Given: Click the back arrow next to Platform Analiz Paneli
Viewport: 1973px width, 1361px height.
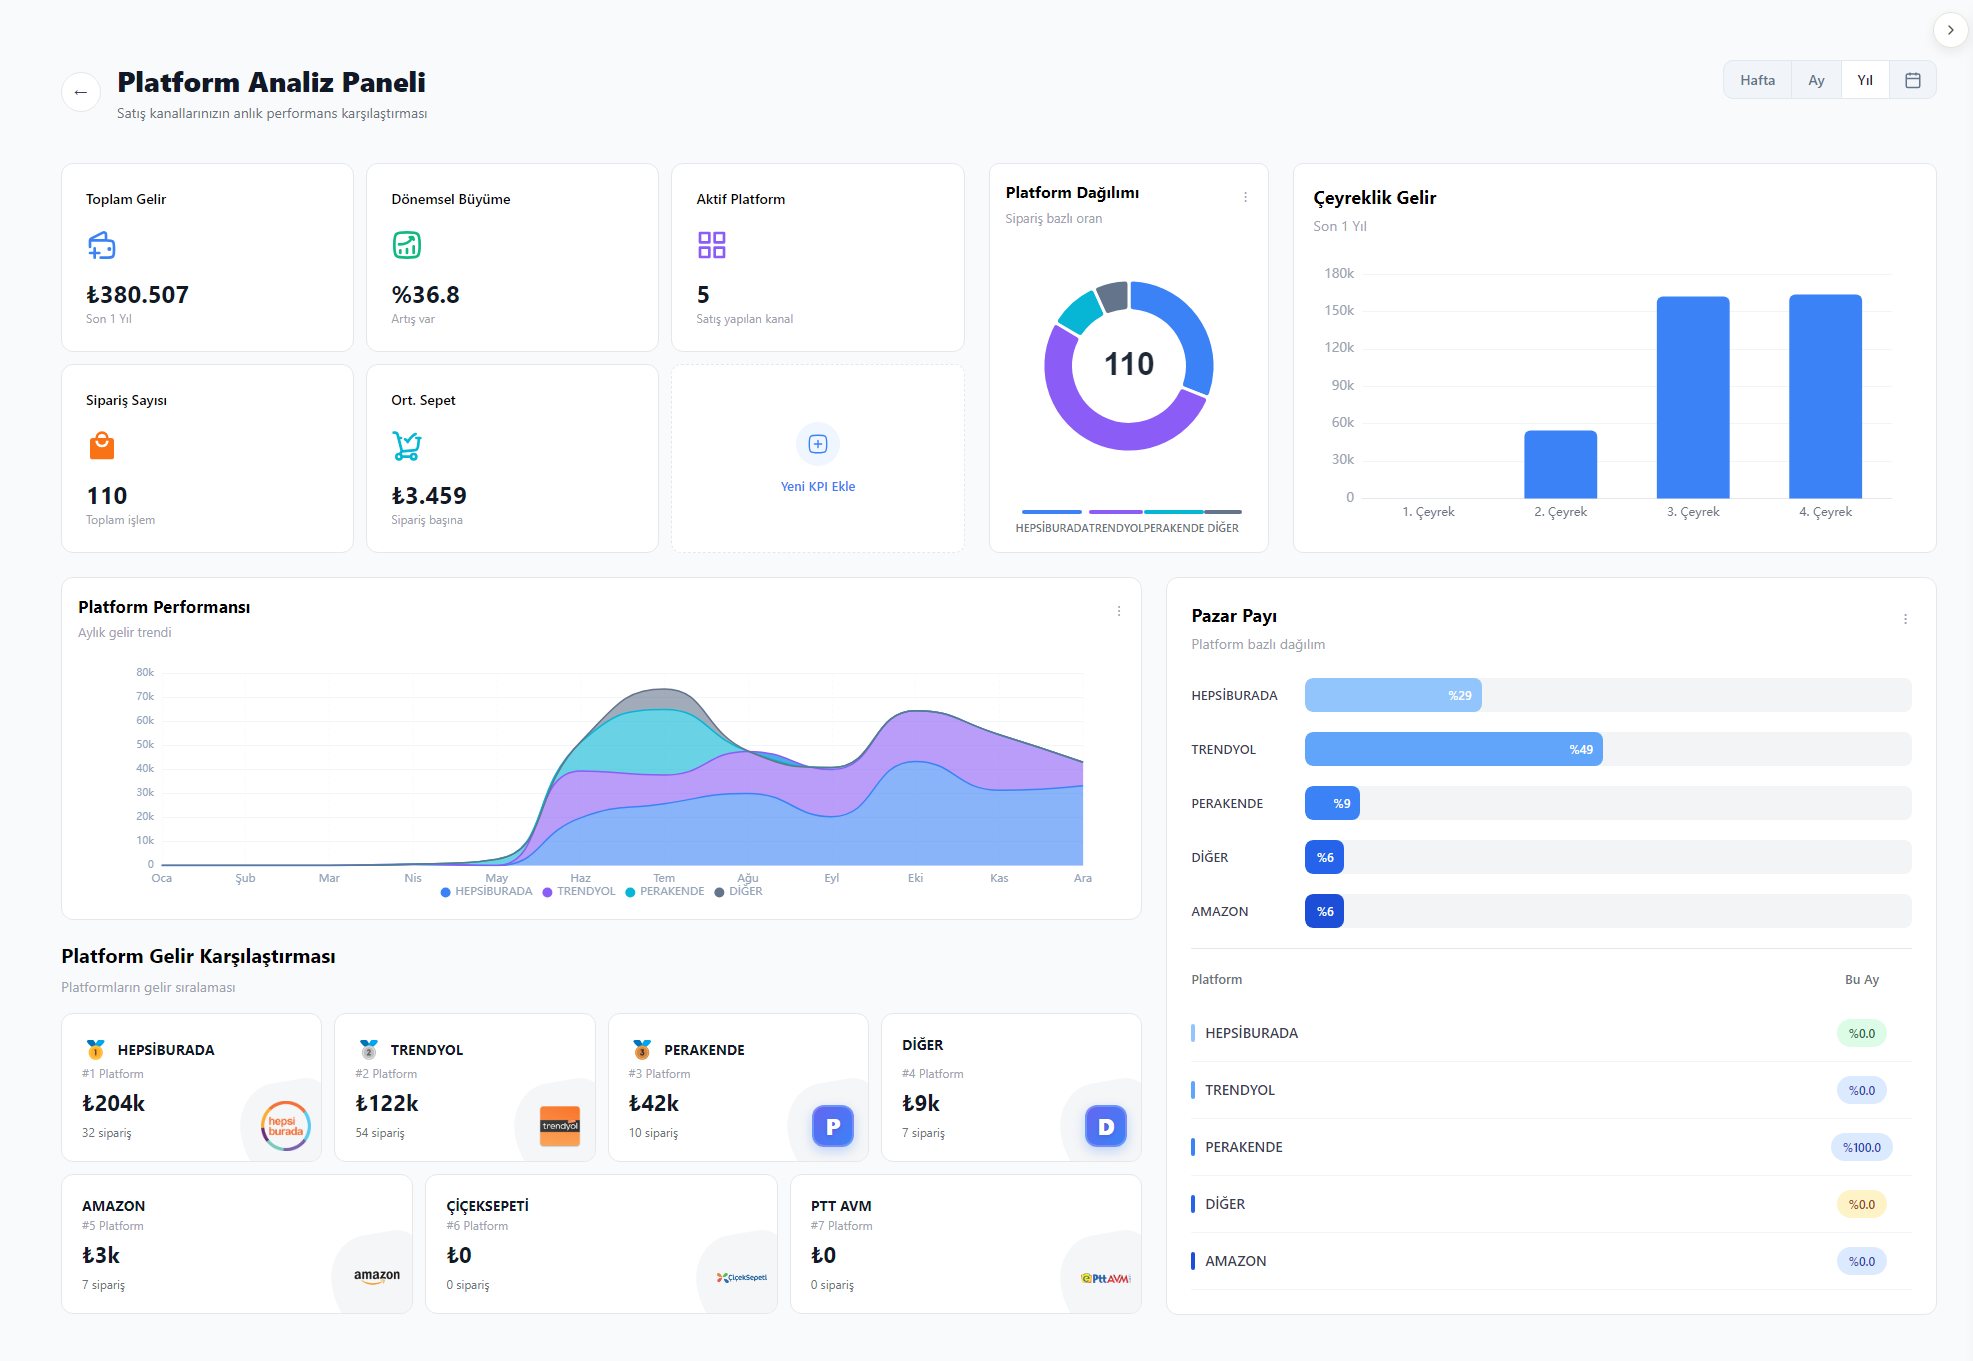Looking at the screenshot, I should [81, 92].
